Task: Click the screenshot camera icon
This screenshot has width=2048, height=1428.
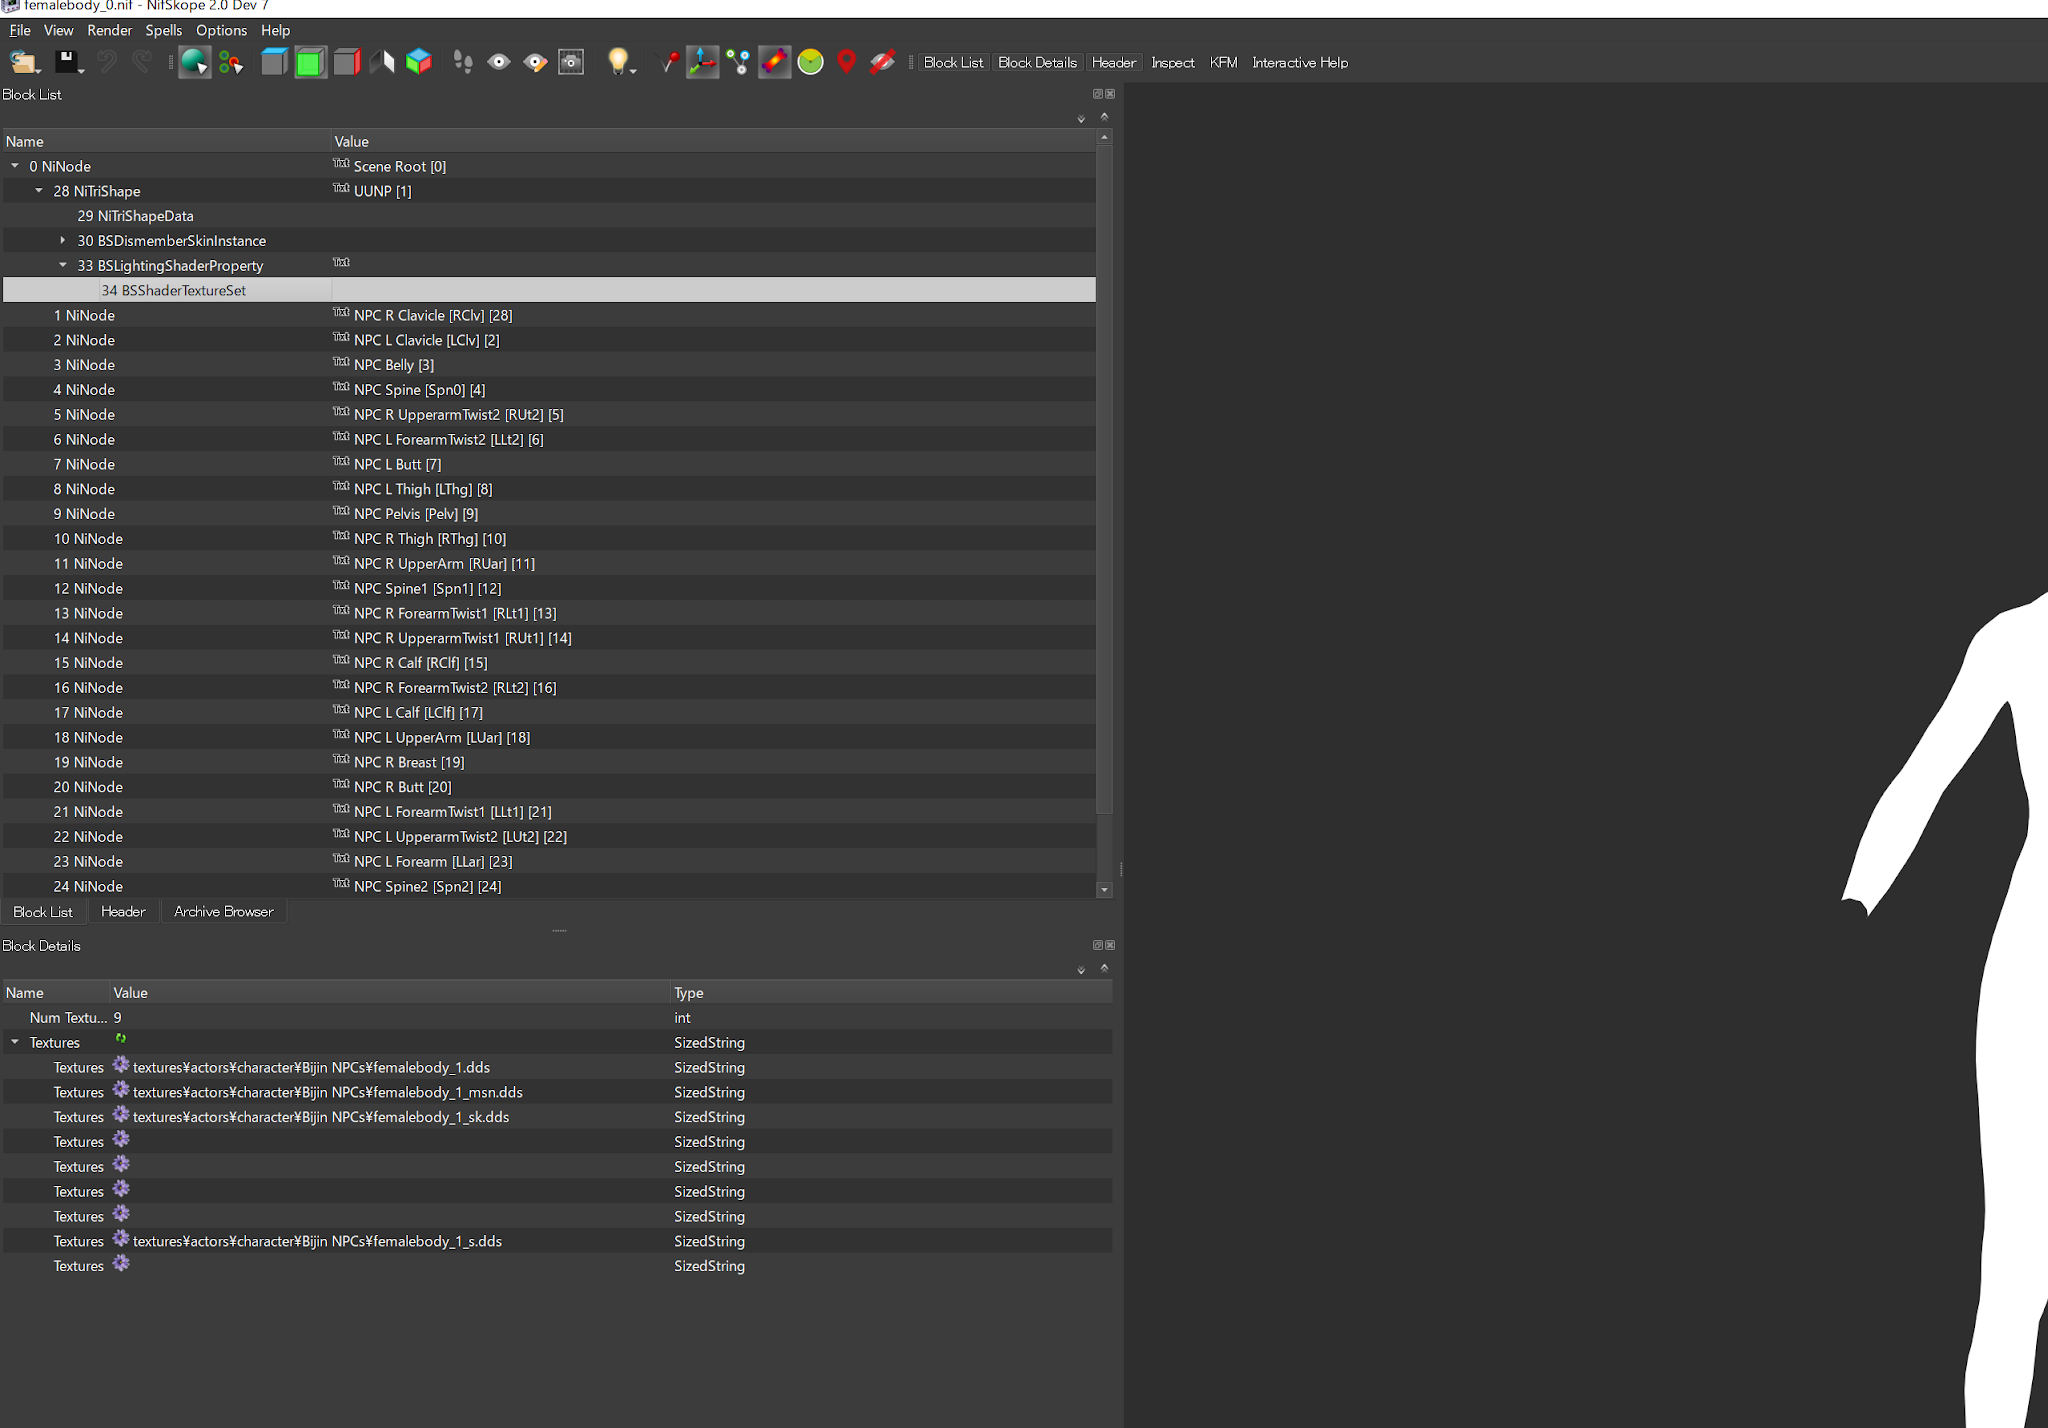Action: click(571, 62)
